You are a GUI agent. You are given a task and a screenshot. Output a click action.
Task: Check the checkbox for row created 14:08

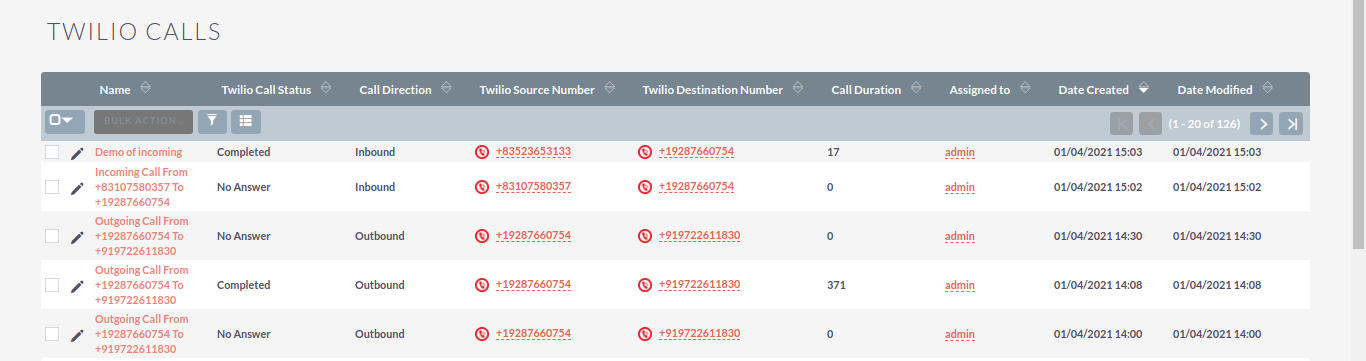pyautogui.click(x=52, y=285)
